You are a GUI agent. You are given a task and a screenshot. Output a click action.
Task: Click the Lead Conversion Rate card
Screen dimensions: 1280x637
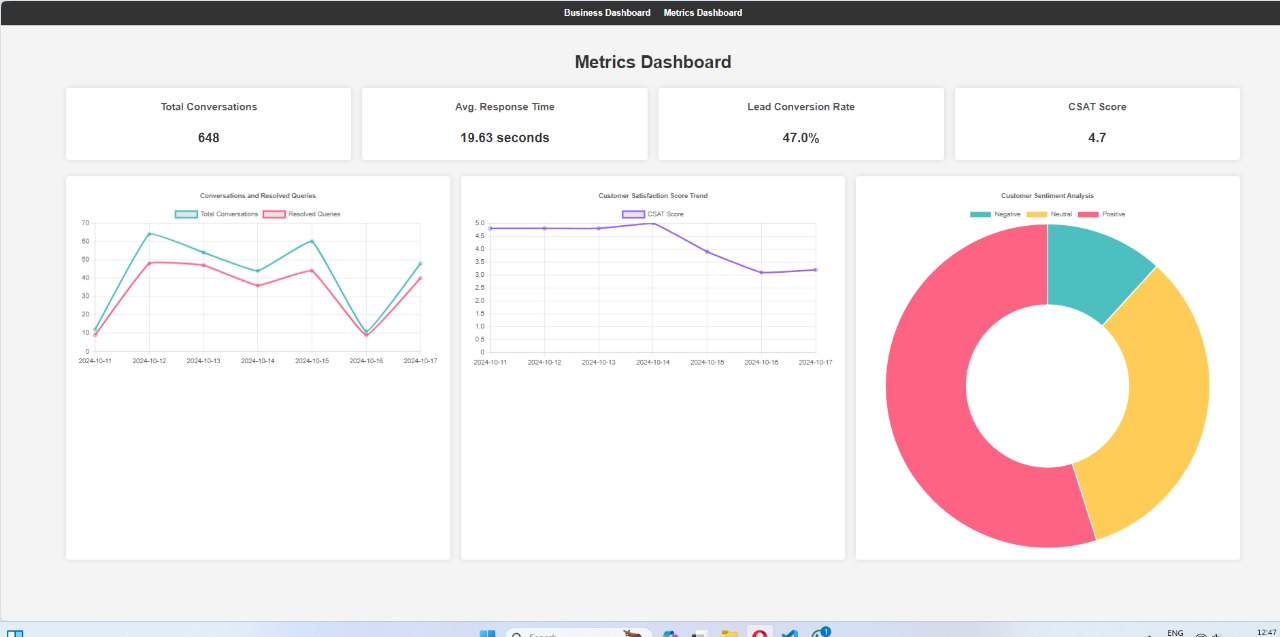(x=801, y=123)
